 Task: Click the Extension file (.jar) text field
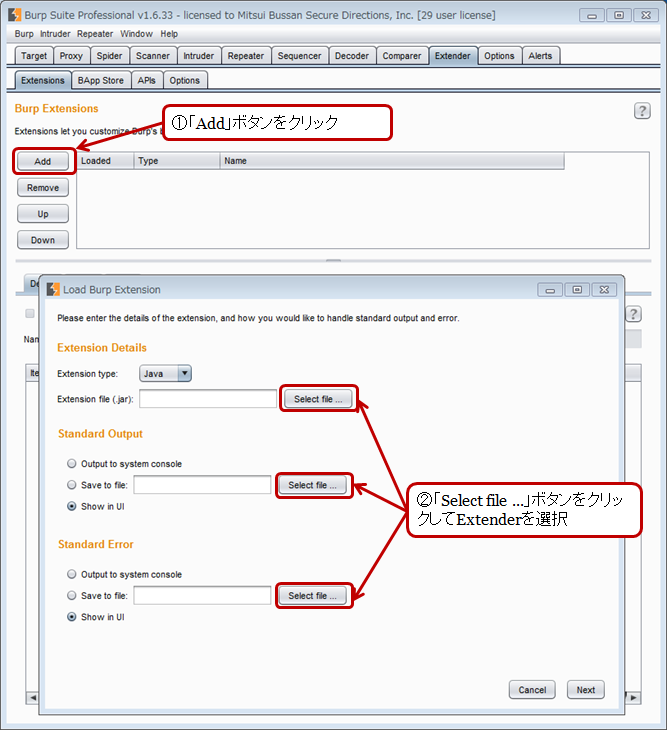208,399
